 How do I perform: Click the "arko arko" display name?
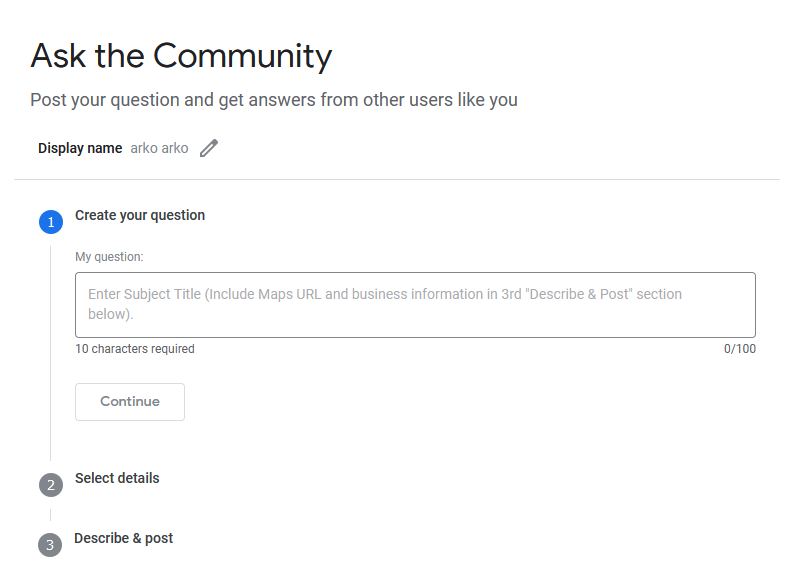[159, 148]
